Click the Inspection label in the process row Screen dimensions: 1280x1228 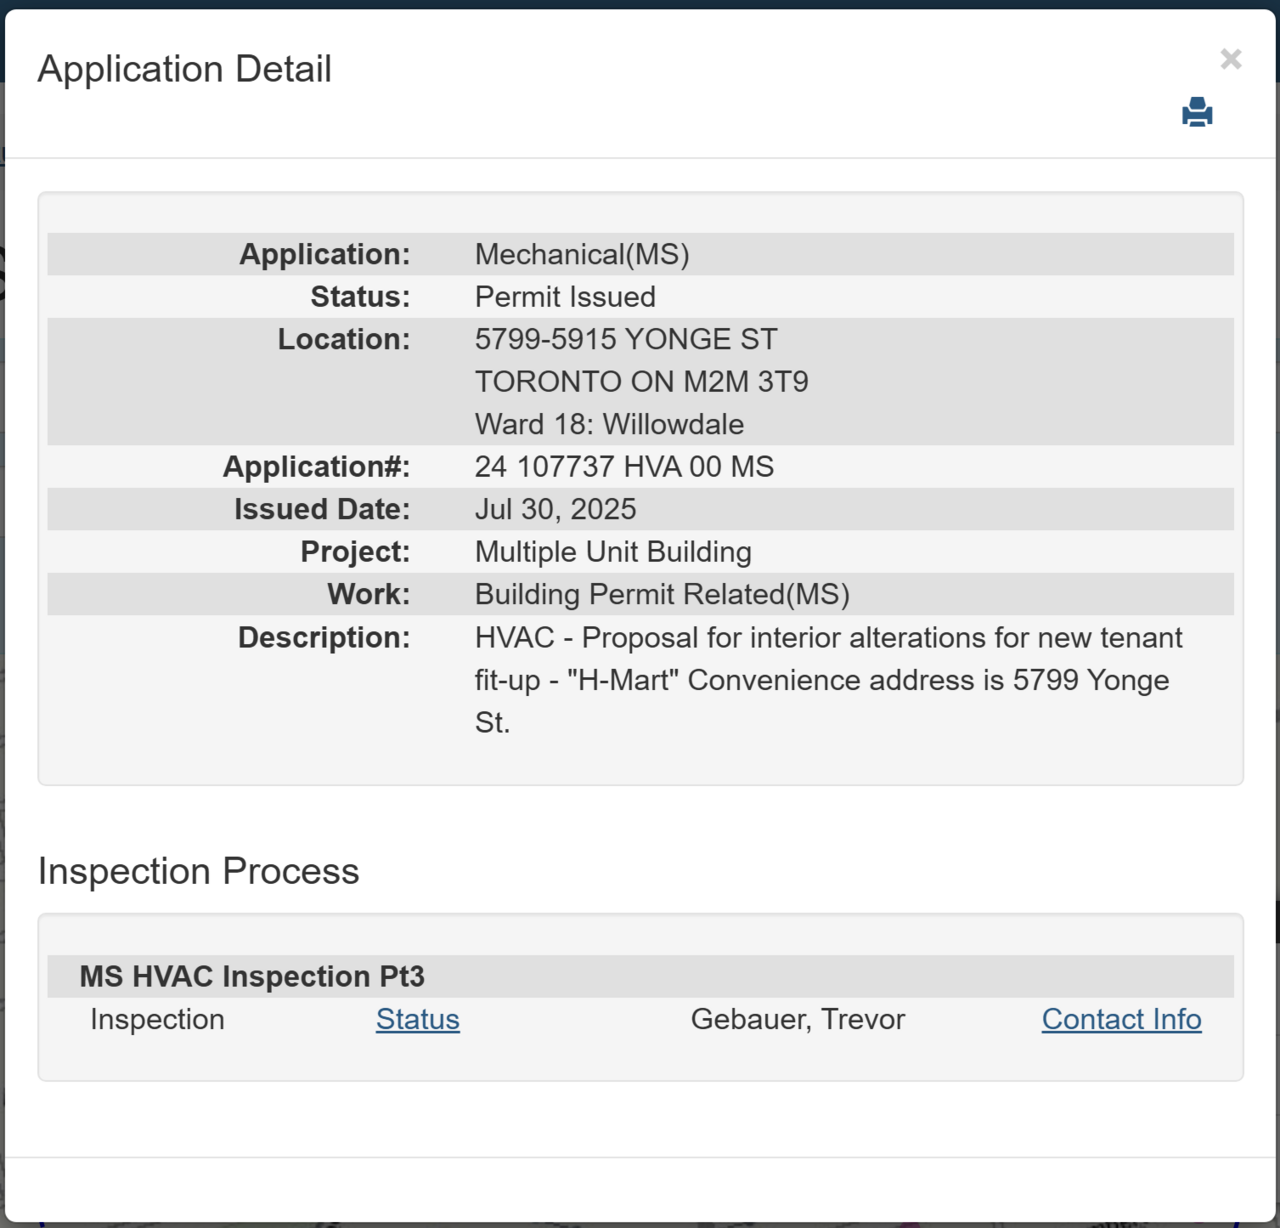coord(157,1019)
